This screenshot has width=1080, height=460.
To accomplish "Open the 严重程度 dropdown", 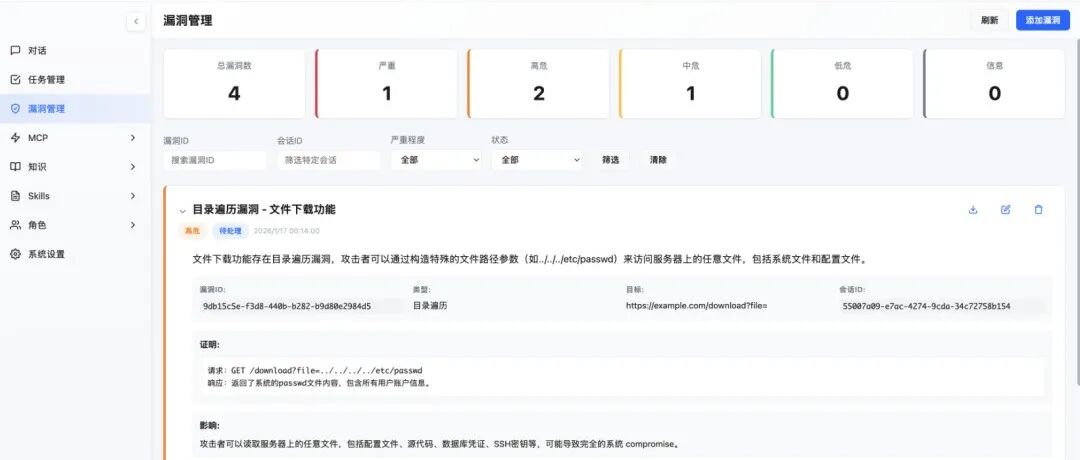I will (435, 160).
